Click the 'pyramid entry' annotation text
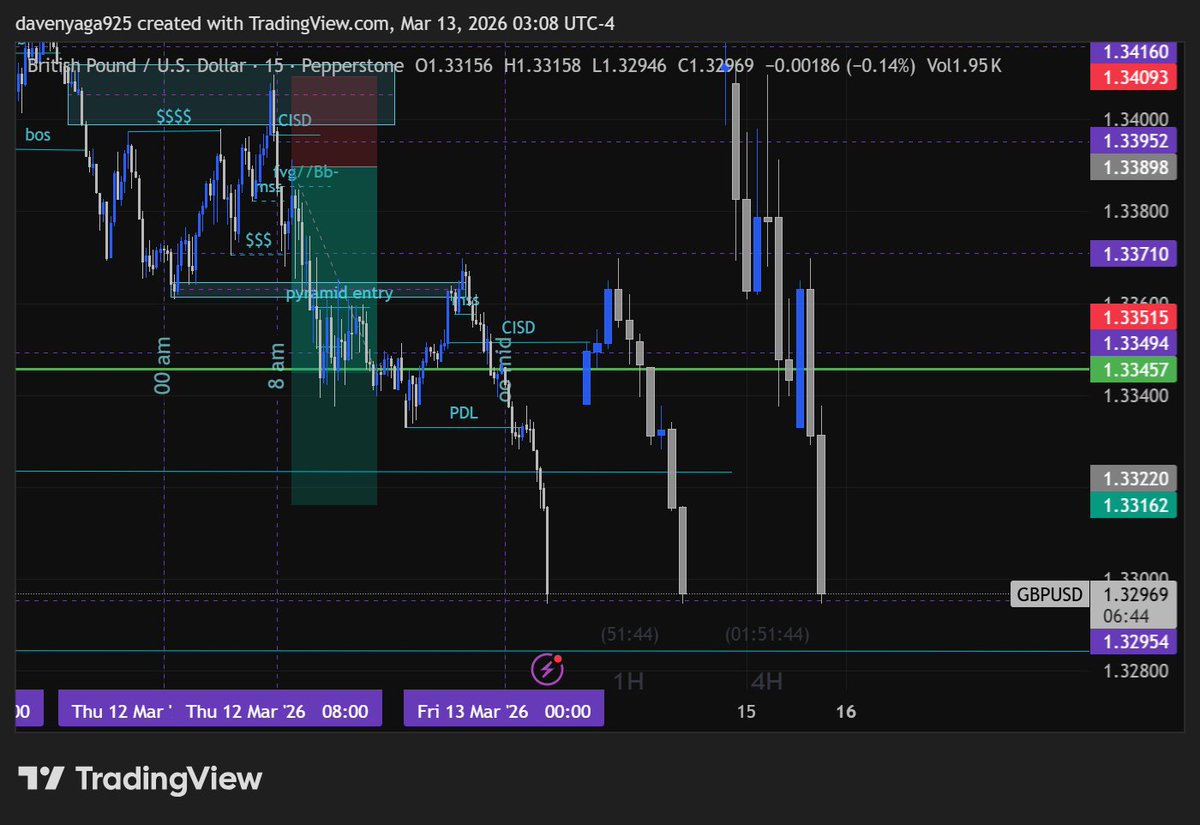 pyautogui.click(x=339, y=293)
